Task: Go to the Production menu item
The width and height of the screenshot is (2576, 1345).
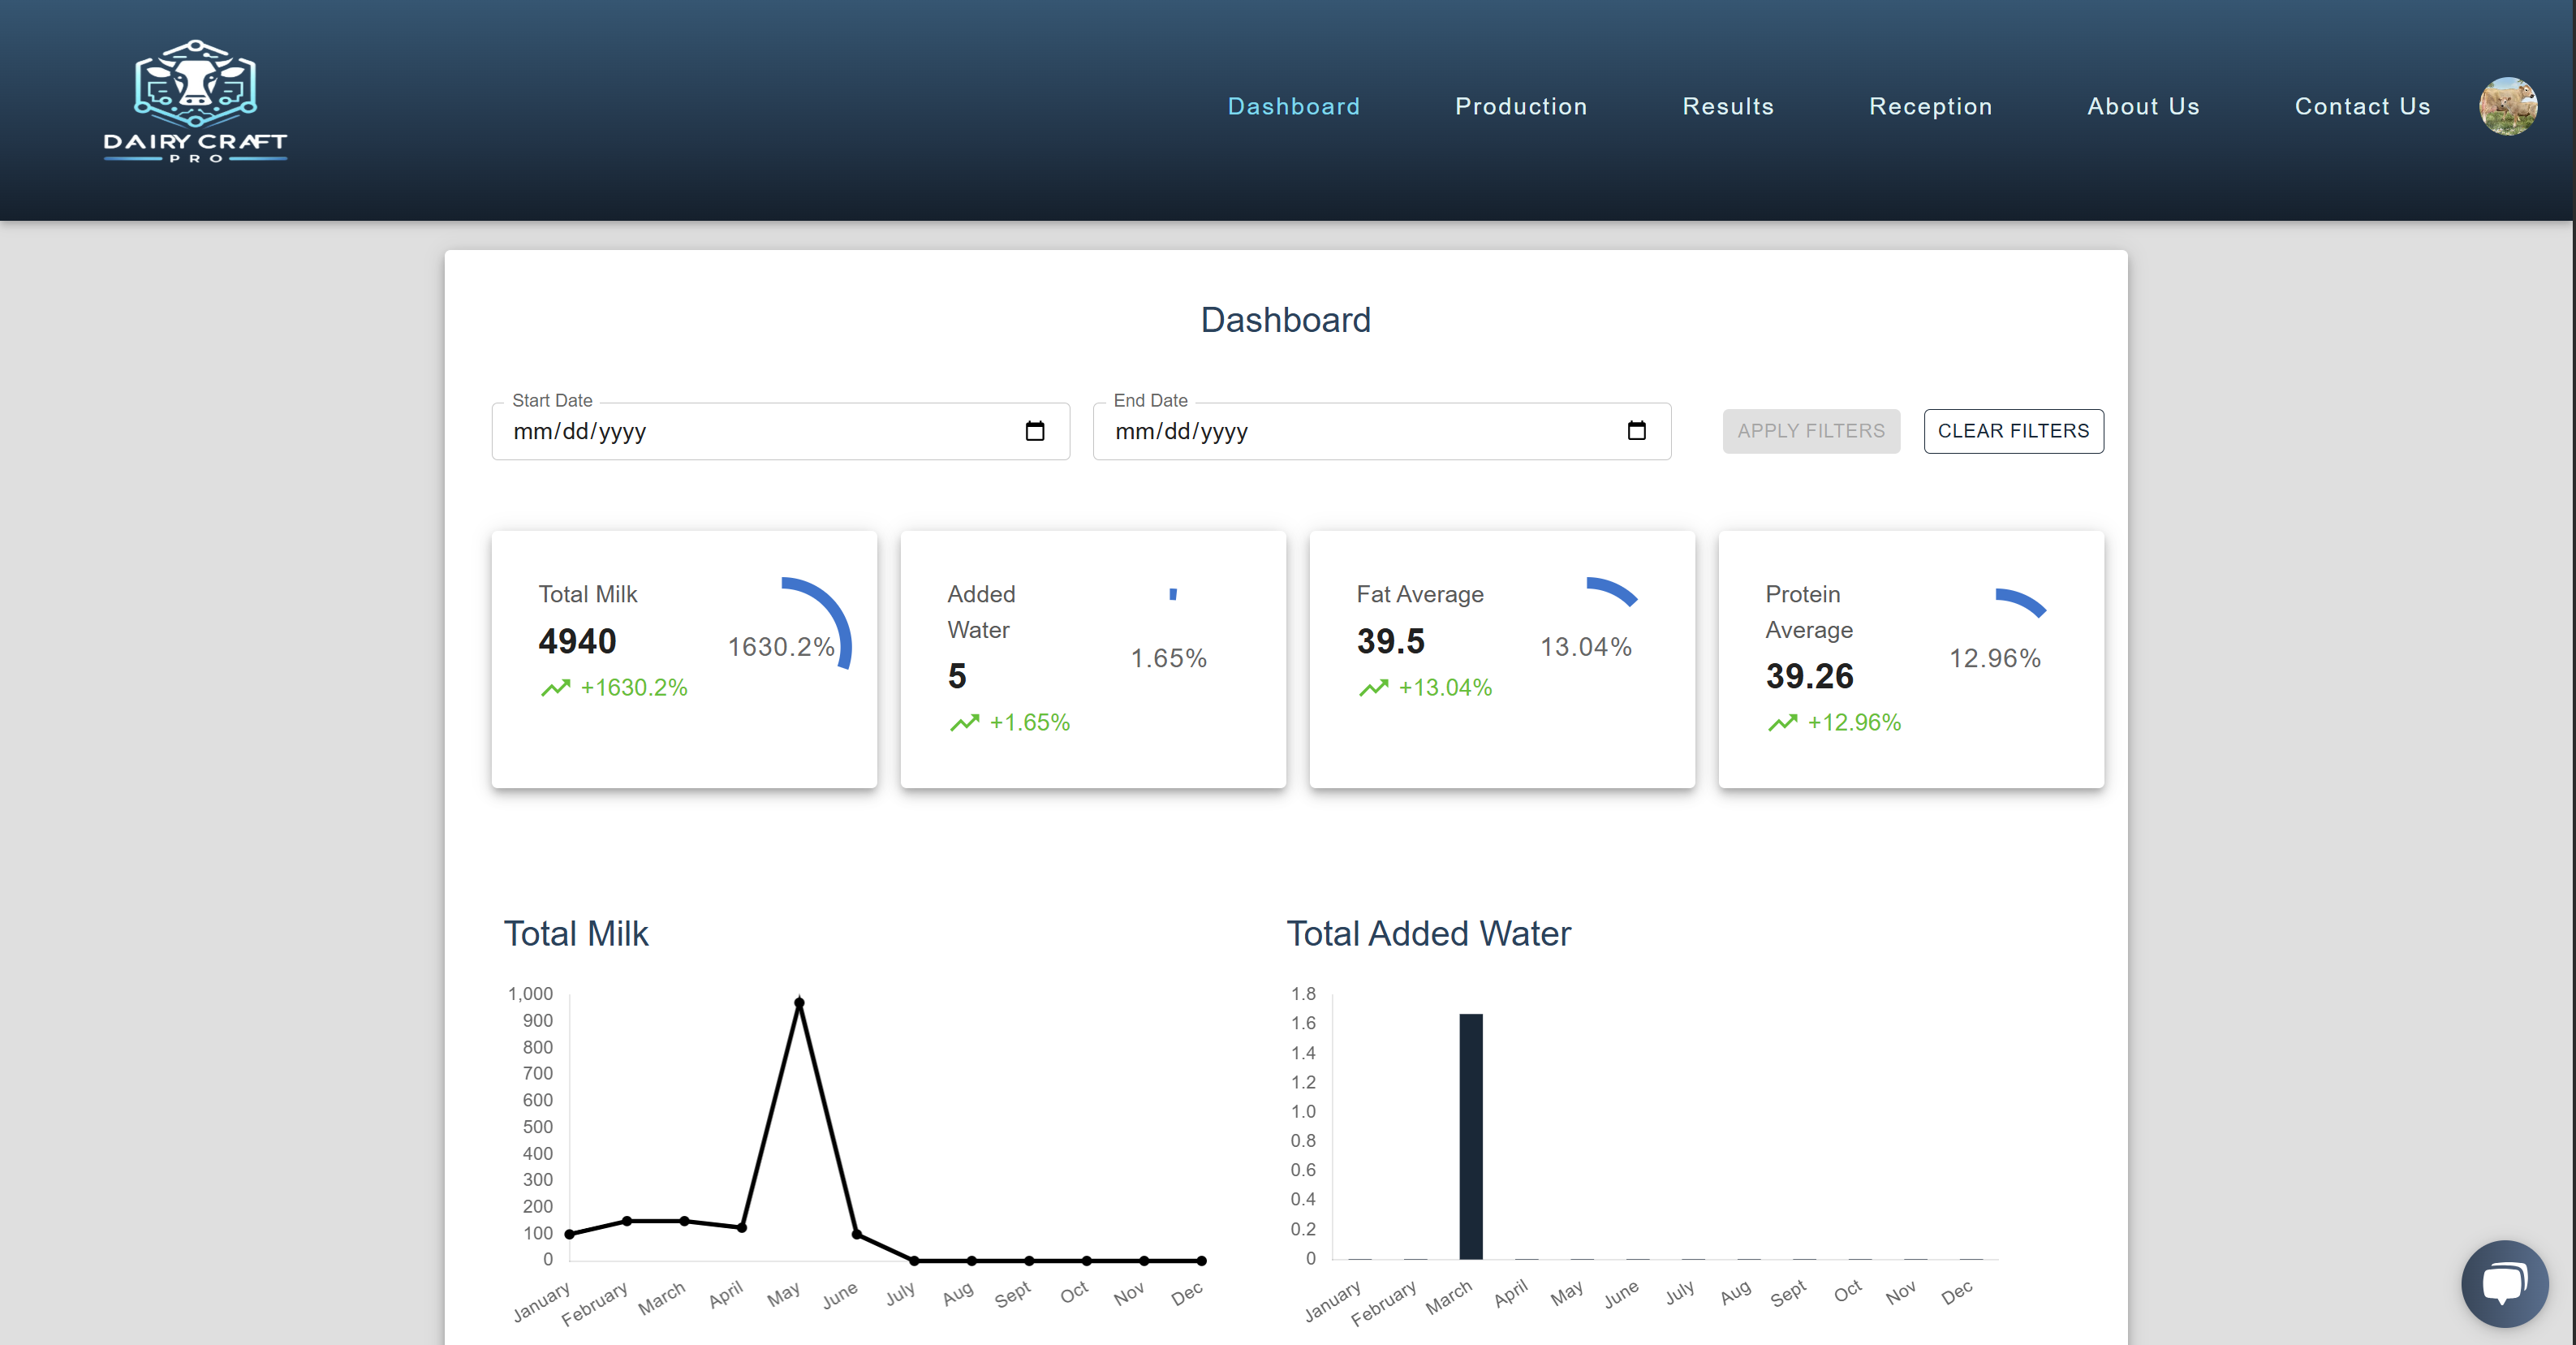Action: 1520,106
